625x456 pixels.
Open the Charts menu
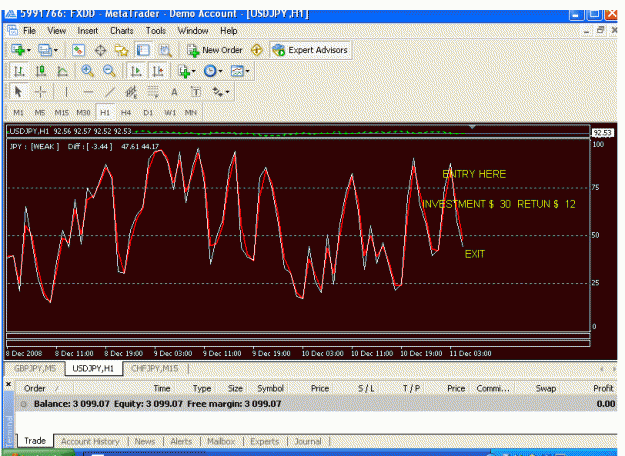[122, 31]
